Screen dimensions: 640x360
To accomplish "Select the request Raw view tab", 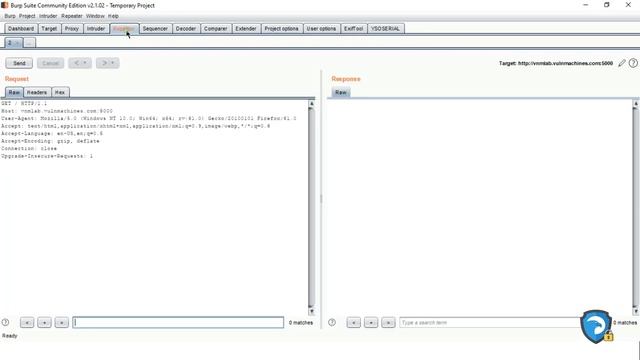I will [x=14, y=92].
